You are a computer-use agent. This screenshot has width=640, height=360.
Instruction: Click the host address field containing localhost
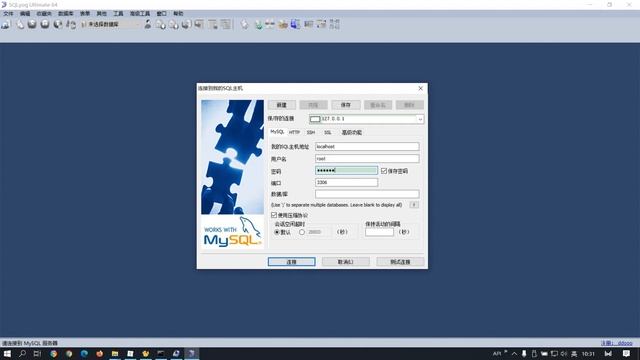[x=367, y=146]
